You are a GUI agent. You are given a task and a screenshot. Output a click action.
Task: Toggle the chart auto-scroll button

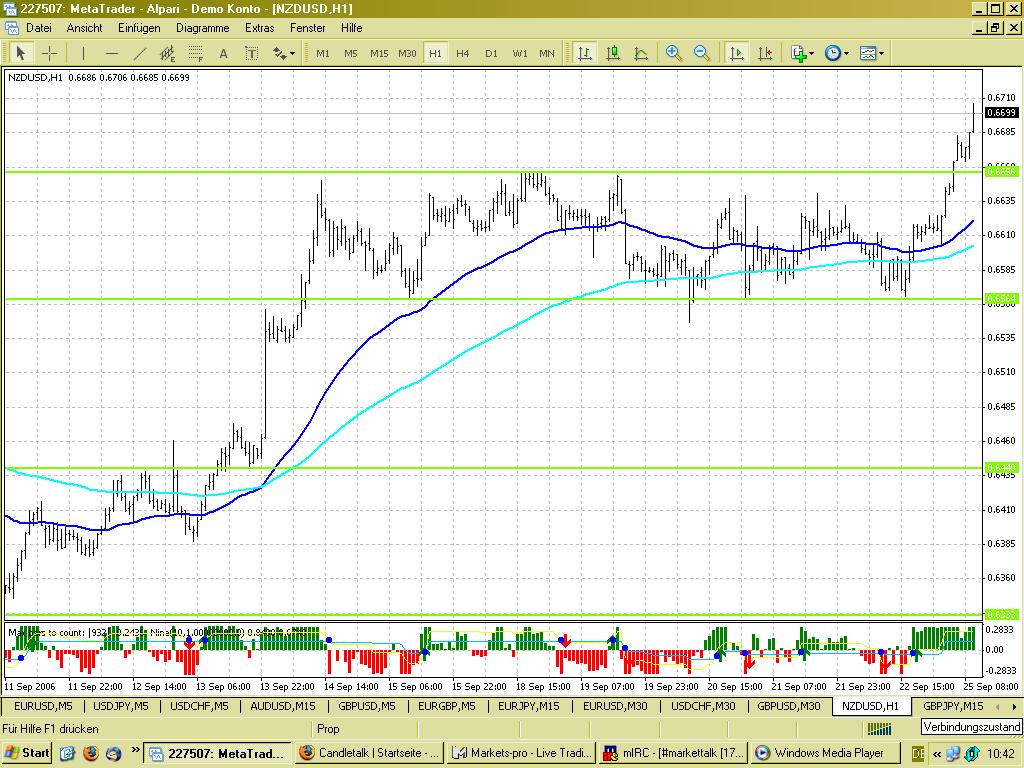pyautogui.click(x=736, y=53)
